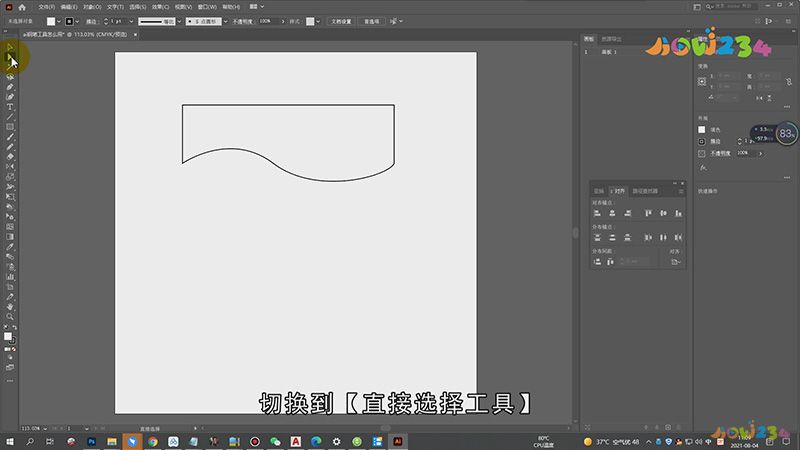Image resolution: width=800 pixels, height=450 pixels.
Task: Open Align panel flyout menu
Action: [681, 191]
